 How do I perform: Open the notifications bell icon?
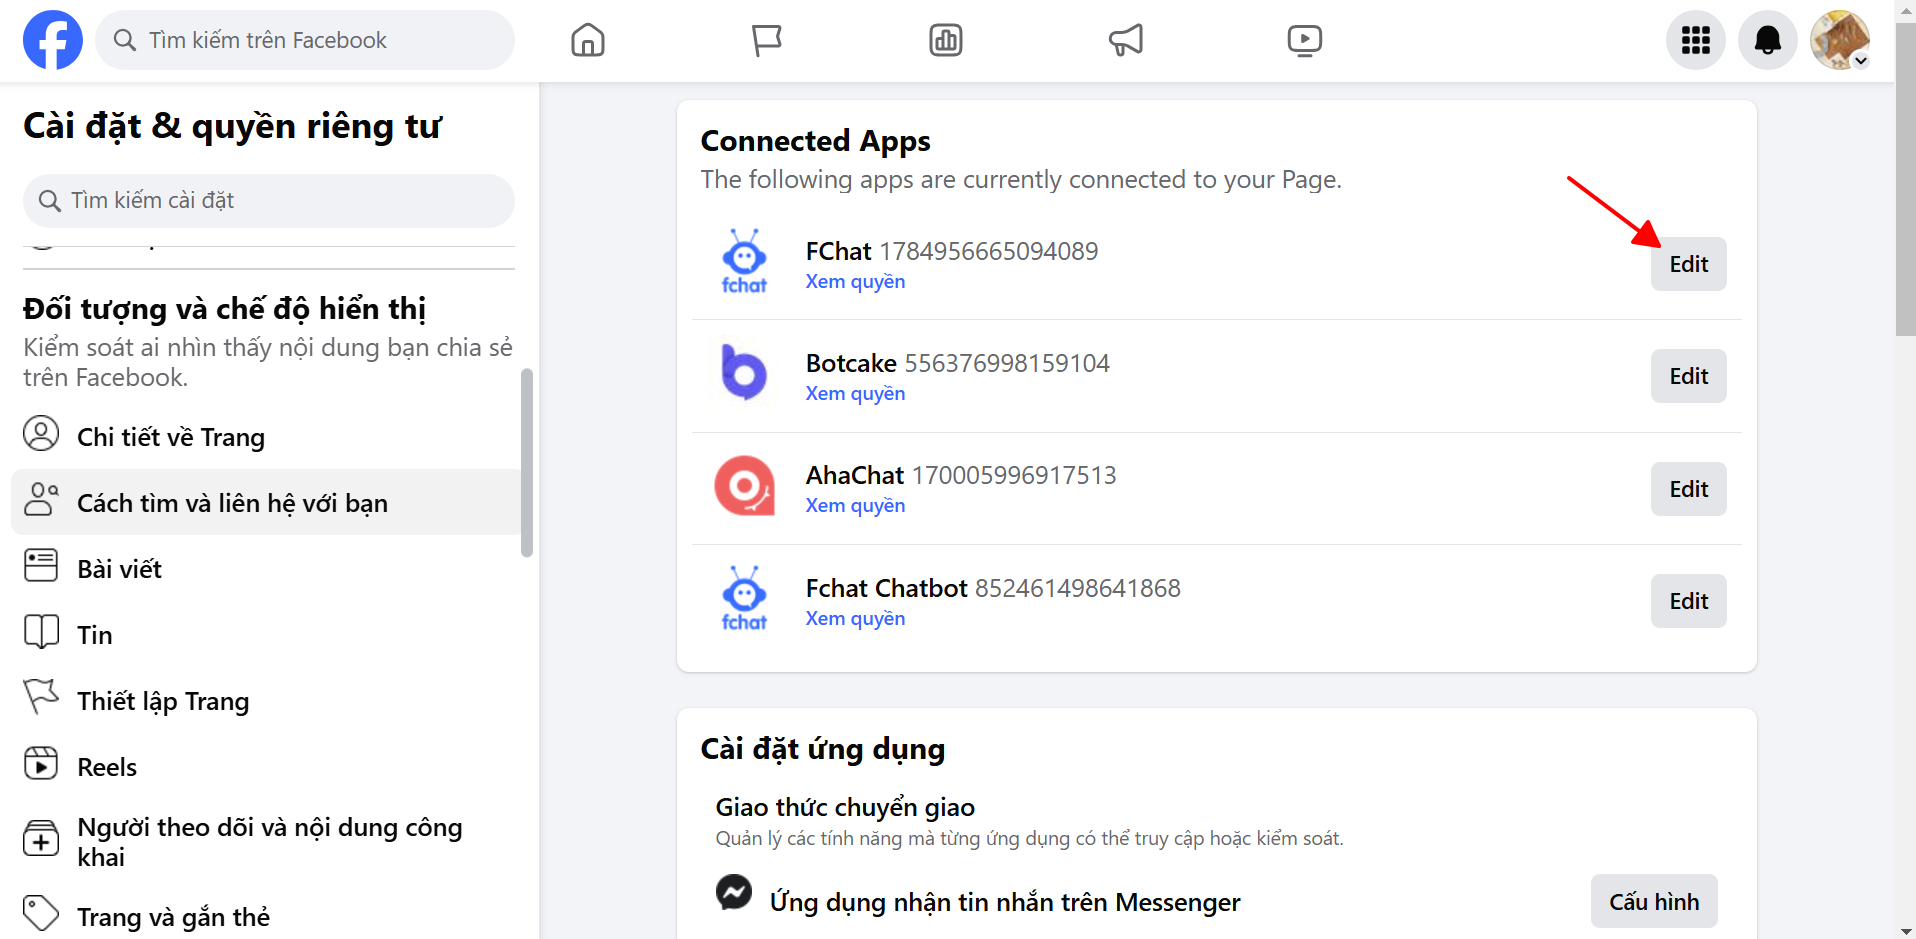[x=1768, y=40]
